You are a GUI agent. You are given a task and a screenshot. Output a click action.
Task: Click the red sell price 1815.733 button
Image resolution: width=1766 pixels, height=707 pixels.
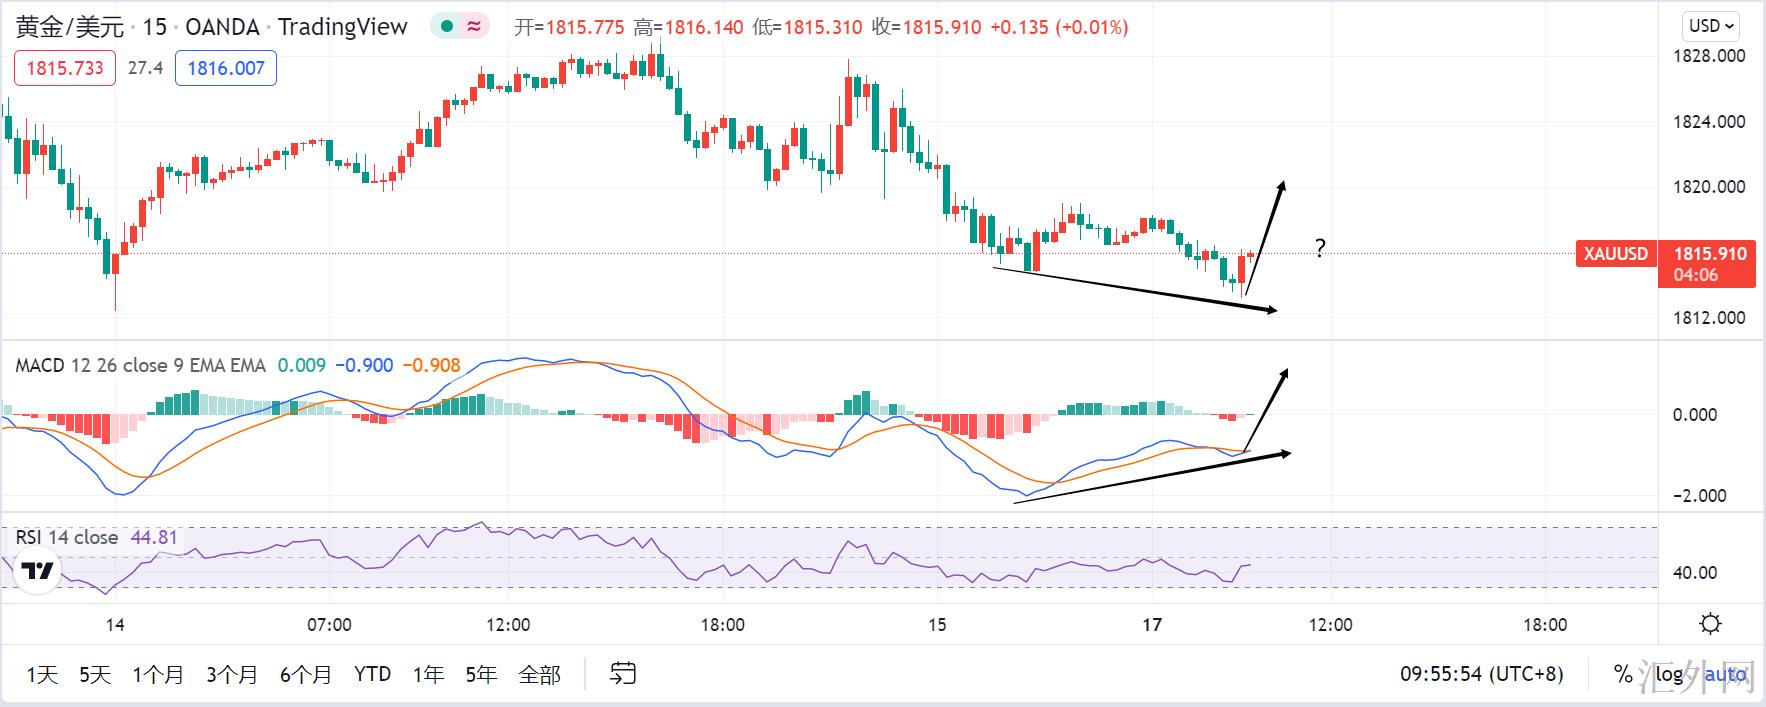pyautogui.click(x=65, y=68)
